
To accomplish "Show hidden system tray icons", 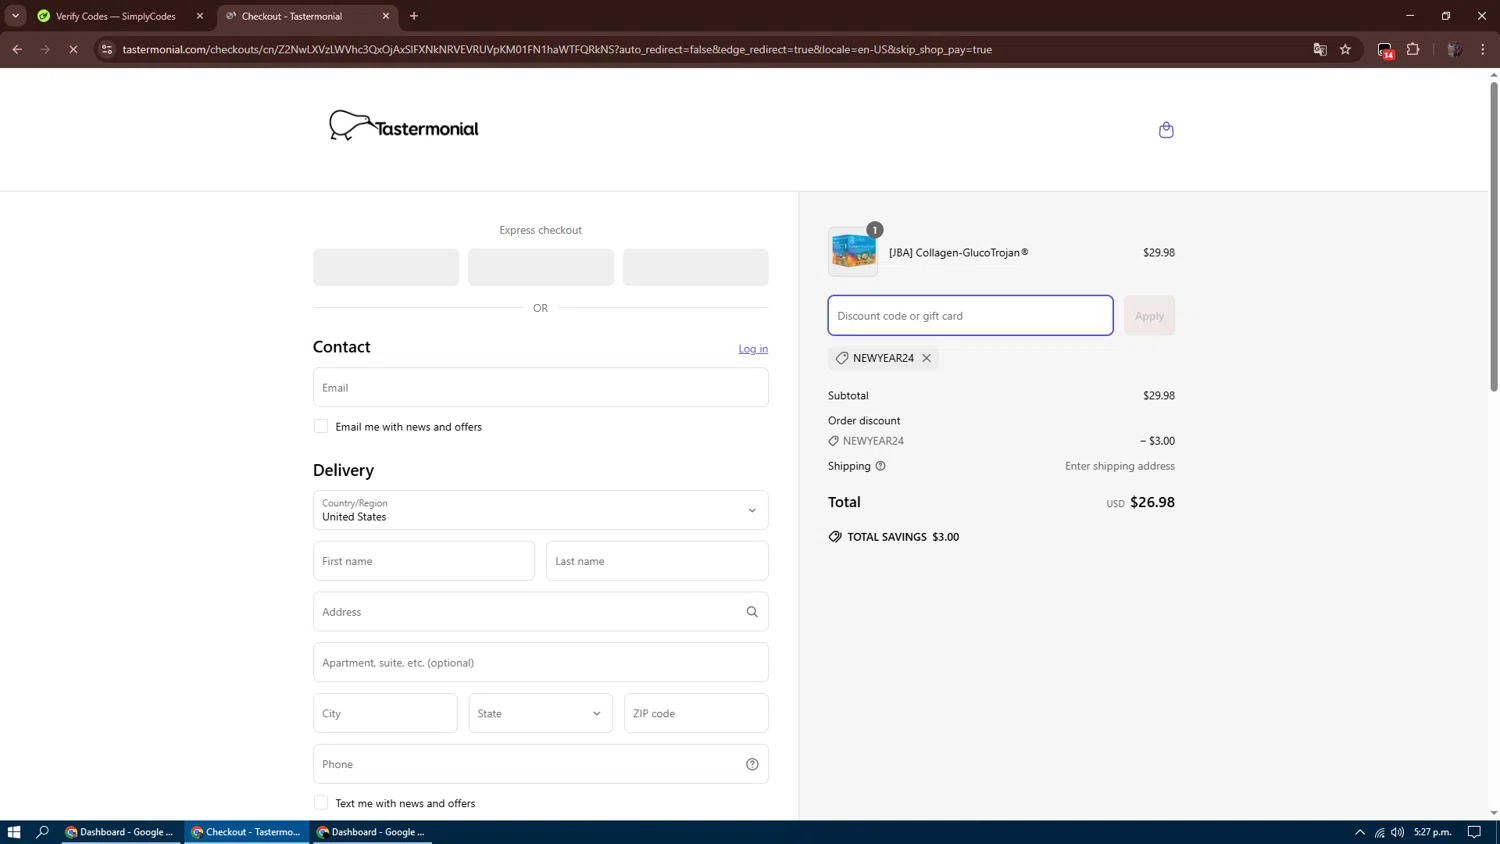I will [x=1360, y=832].
